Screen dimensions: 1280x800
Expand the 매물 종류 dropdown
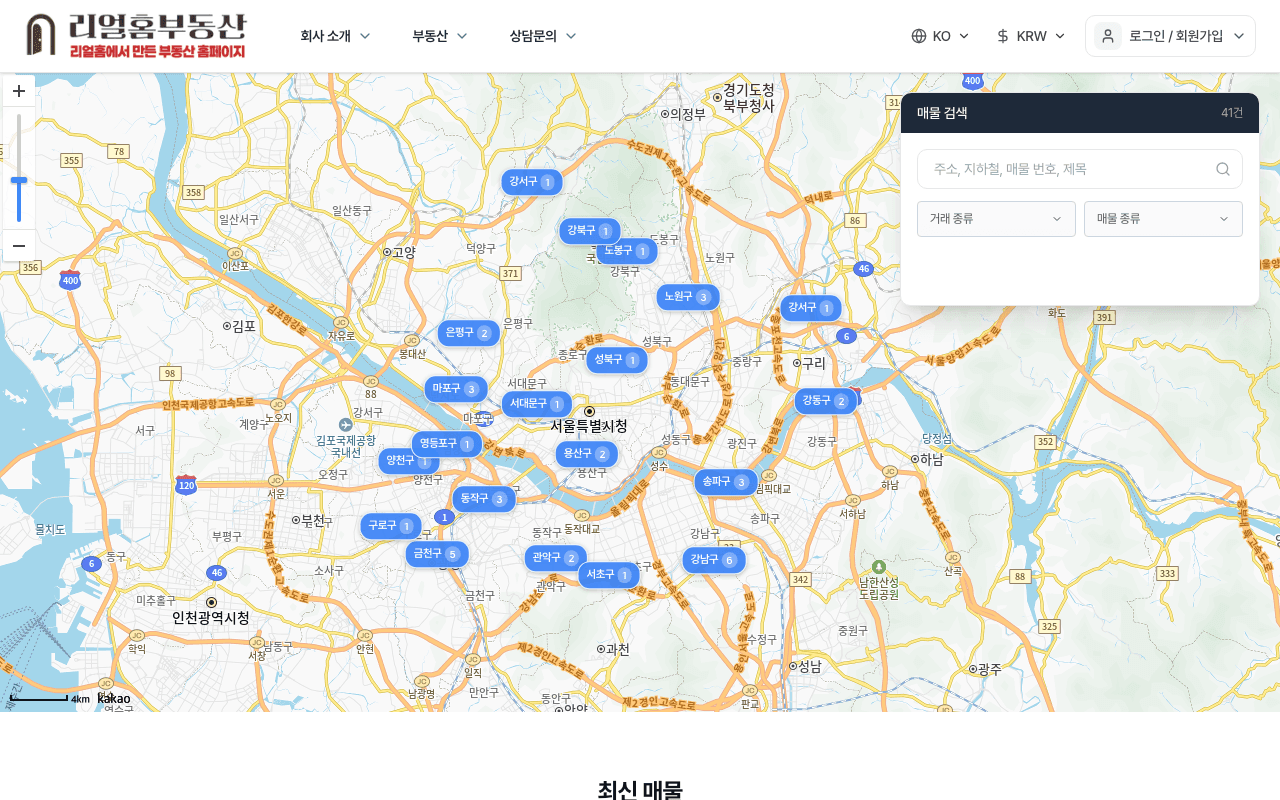[1163, 219]
